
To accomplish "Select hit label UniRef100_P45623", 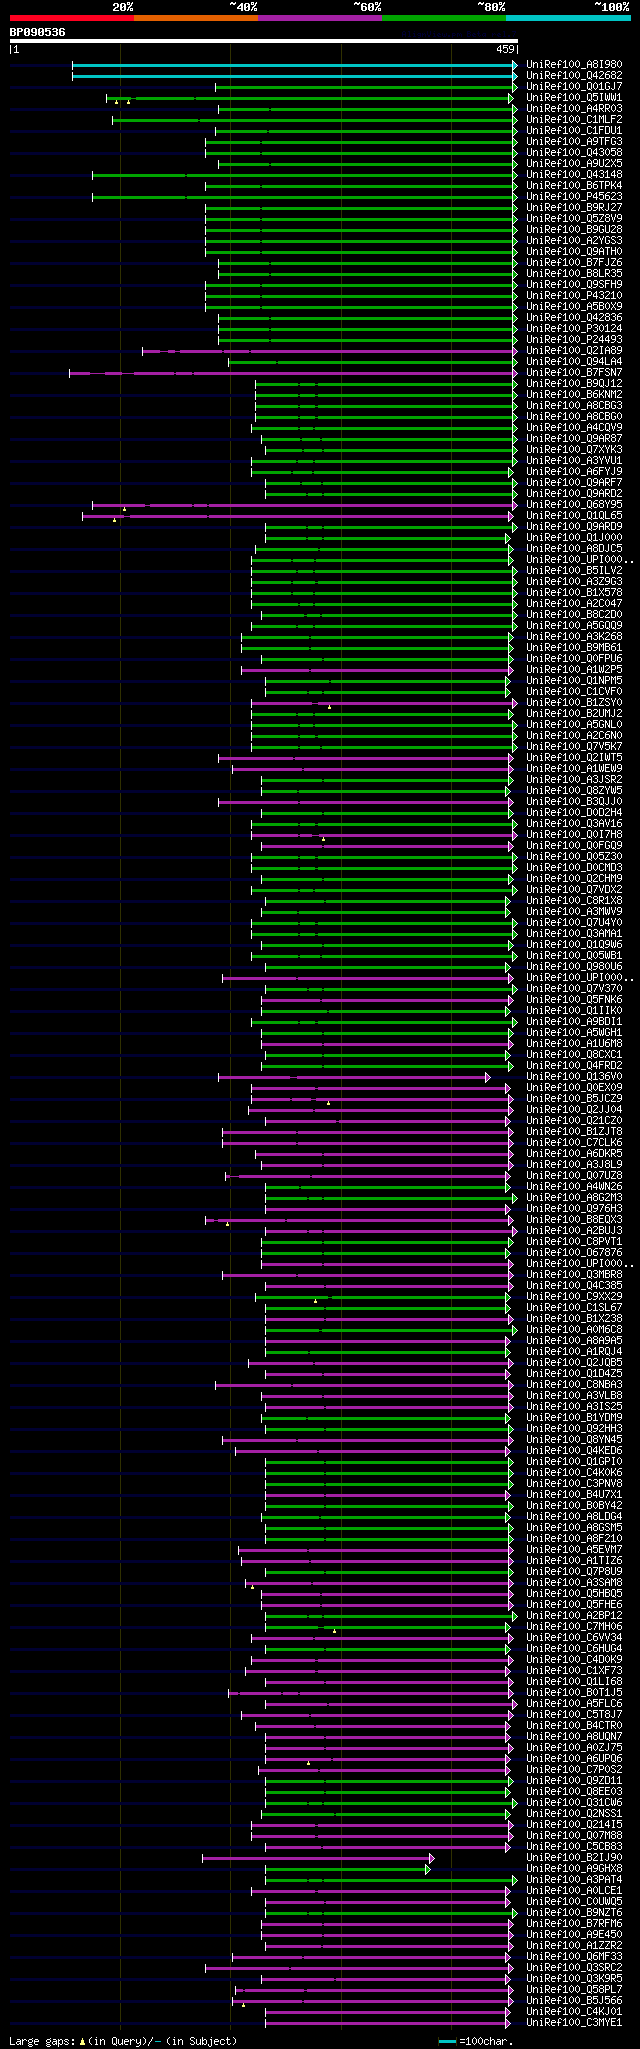I will (x=574, y=196).
